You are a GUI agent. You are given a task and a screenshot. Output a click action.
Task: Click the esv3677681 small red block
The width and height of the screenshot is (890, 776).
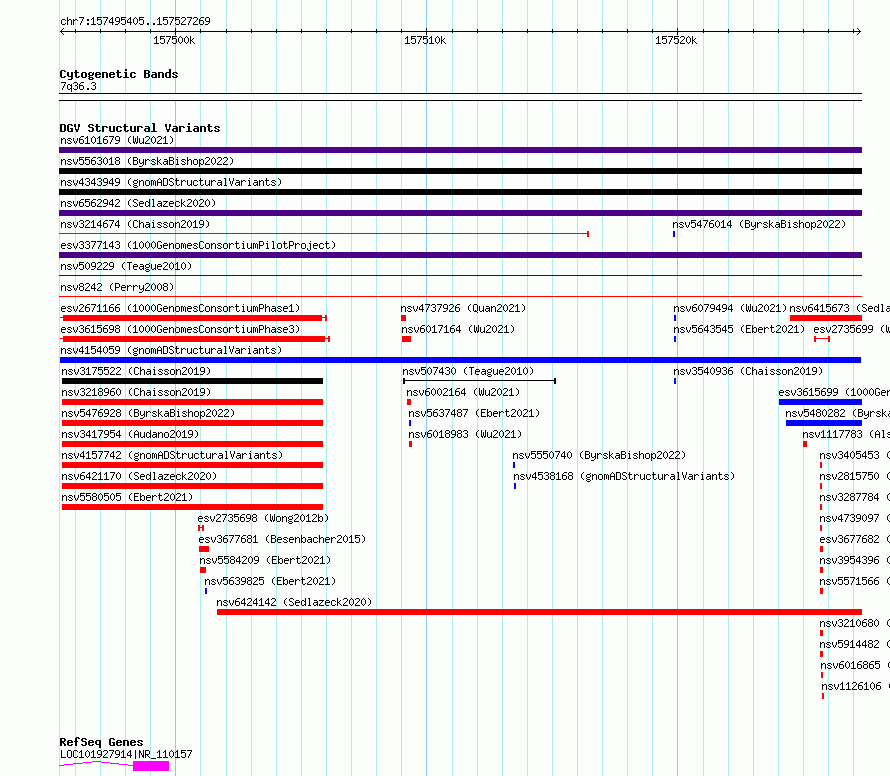(204, 549)
